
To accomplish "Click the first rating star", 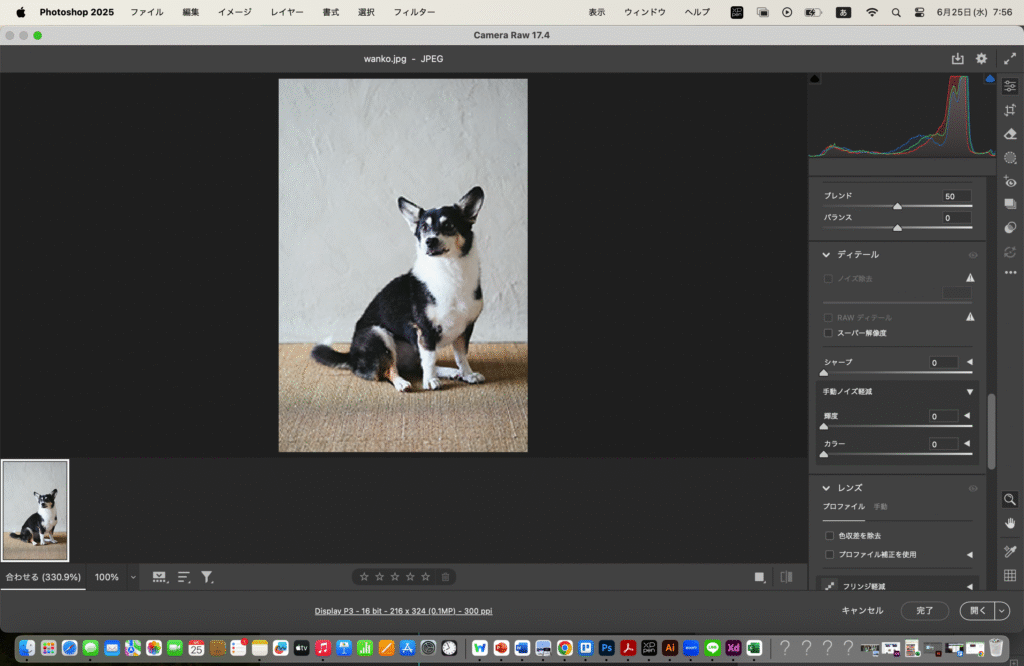I will click(x=364, y=577).
